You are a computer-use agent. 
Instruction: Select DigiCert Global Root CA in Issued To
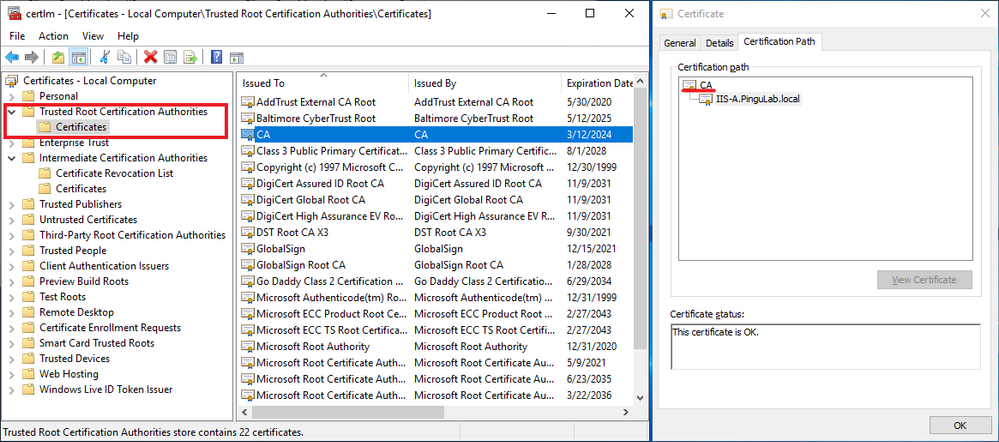click(311, 200)
